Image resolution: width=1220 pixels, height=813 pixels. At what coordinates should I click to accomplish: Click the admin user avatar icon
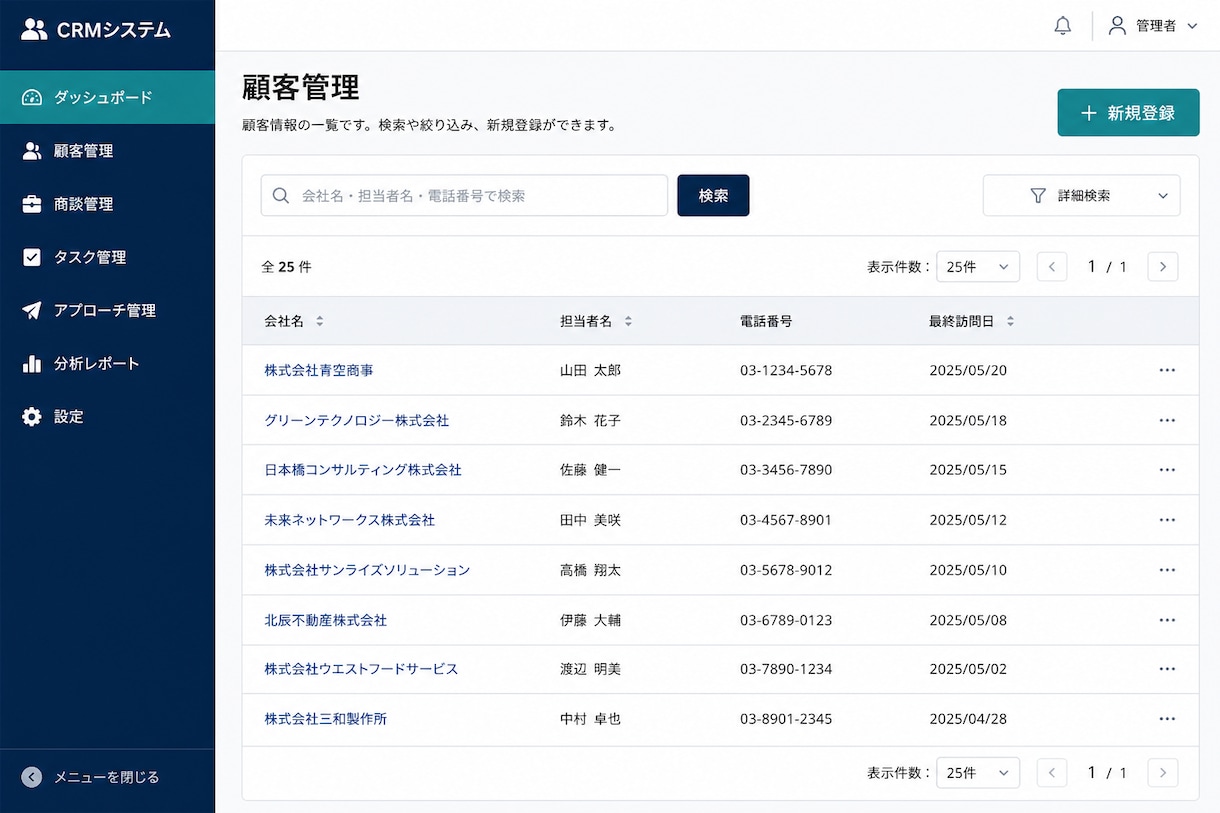click(x=1117, y=26)
